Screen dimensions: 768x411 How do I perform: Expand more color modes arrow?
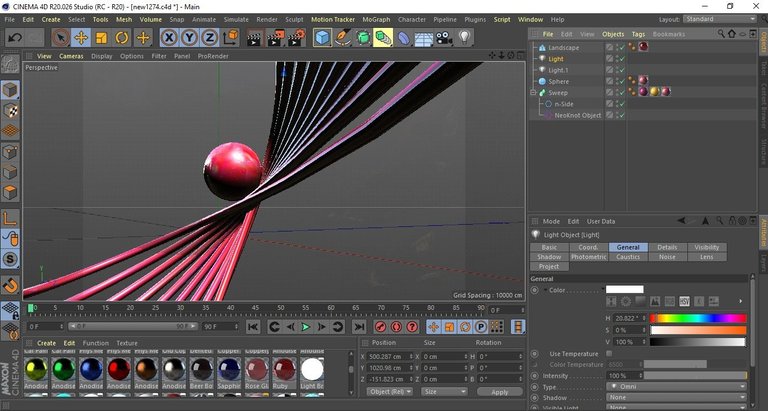pyautogui.click(x=741, y=301)
